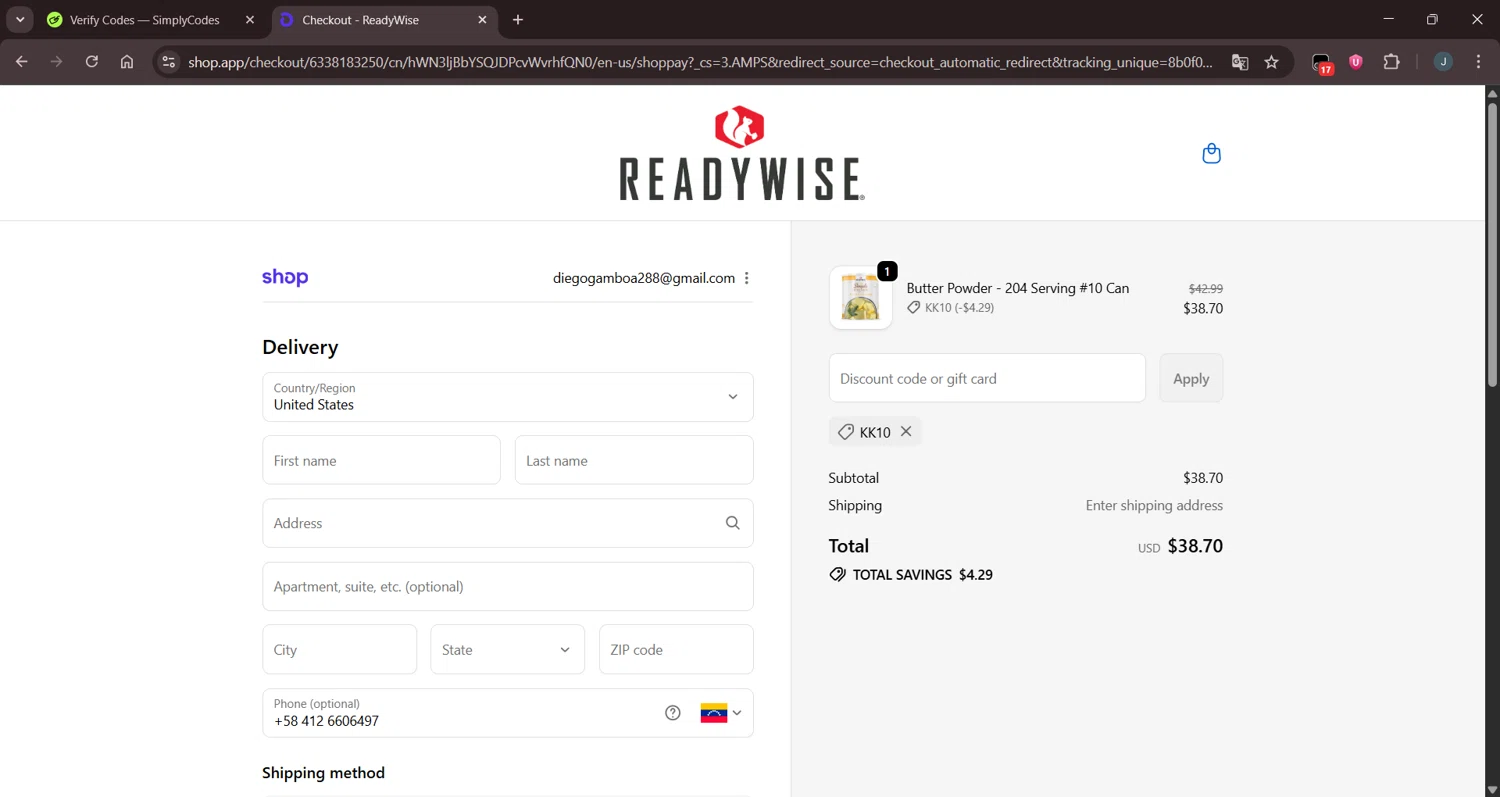Switch to Verify Codes SimplyCodes tab
This screenshot has width=1500, height=797.
145,20
